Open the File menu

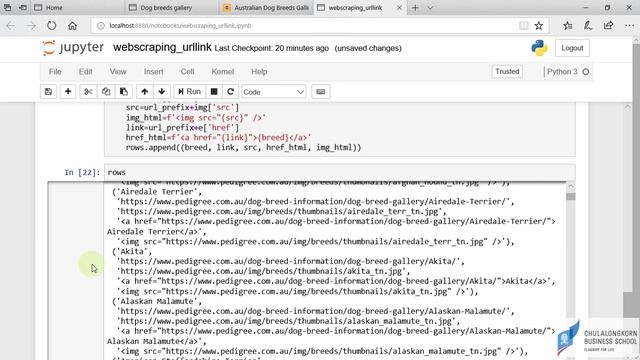[x=55, y=72]
